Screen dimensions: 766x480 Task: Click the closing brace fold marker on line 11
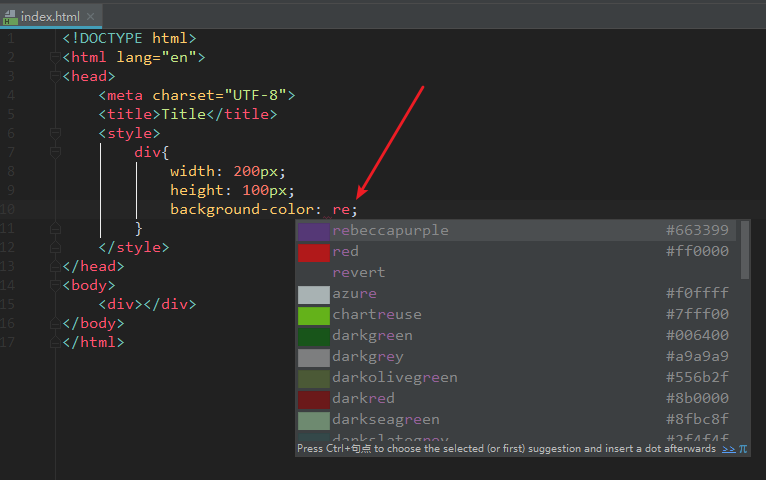(55, 228)
